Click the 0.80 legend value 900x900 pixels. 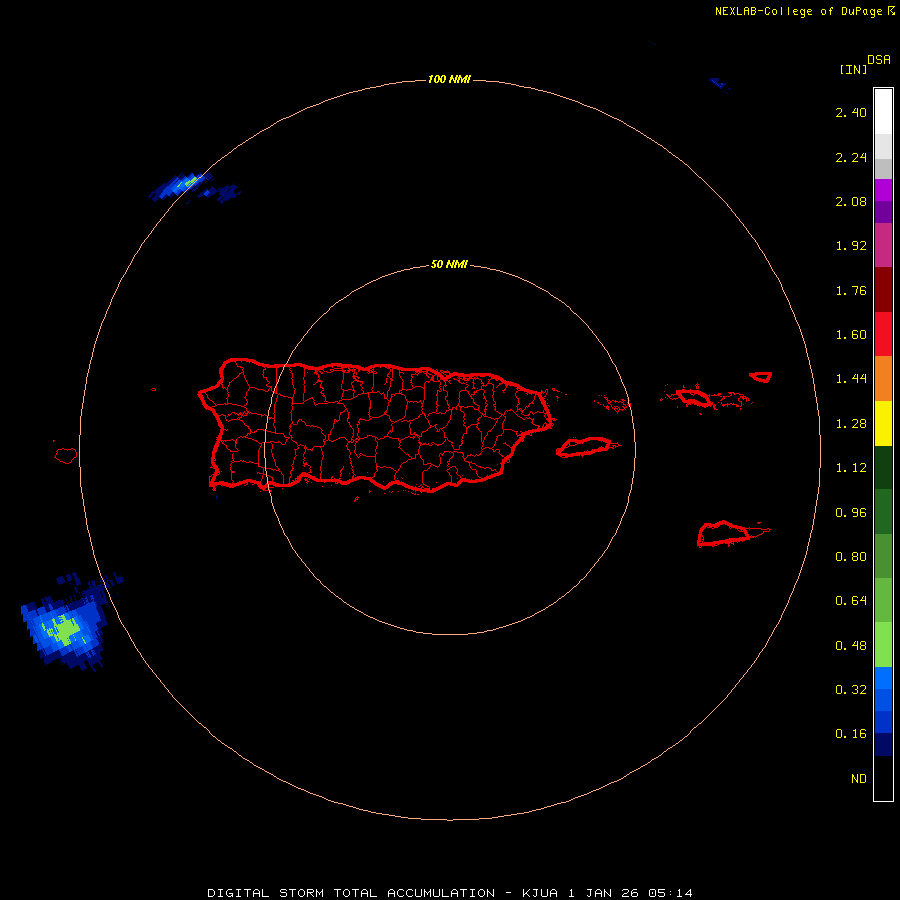[851, 557]
